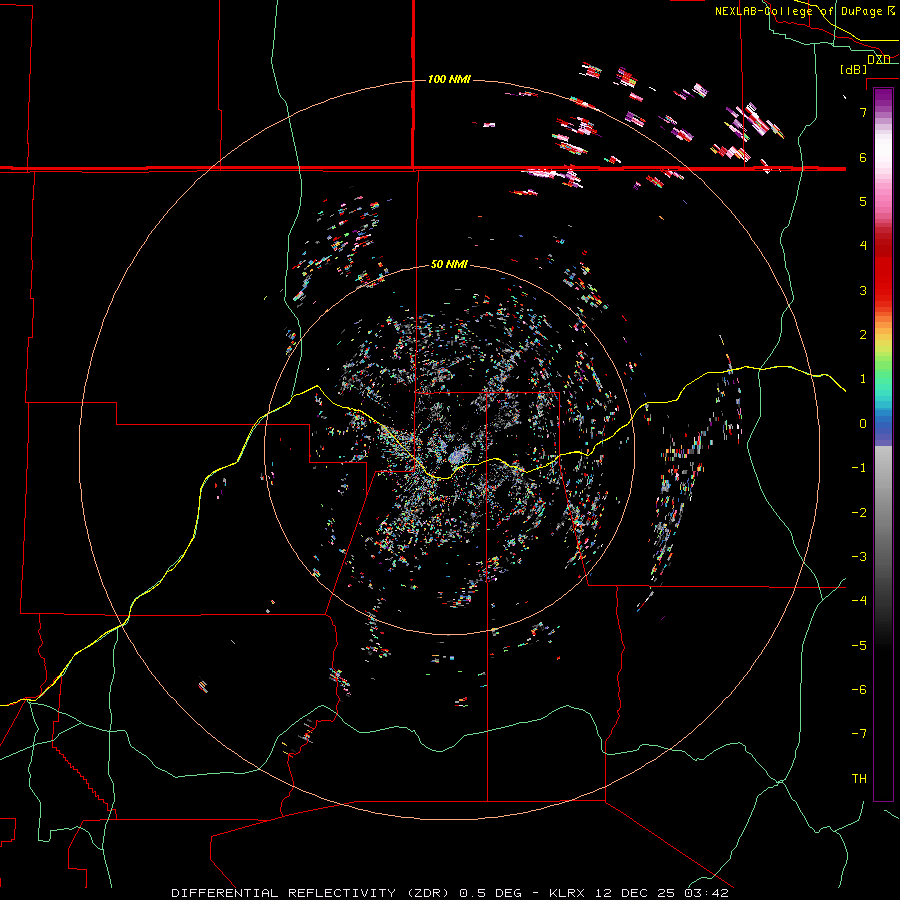Image resolution: width=900 pixels, height=900 pixels.
Task: Click the 2 value on the ZDR scale
Action: (863, 335)
